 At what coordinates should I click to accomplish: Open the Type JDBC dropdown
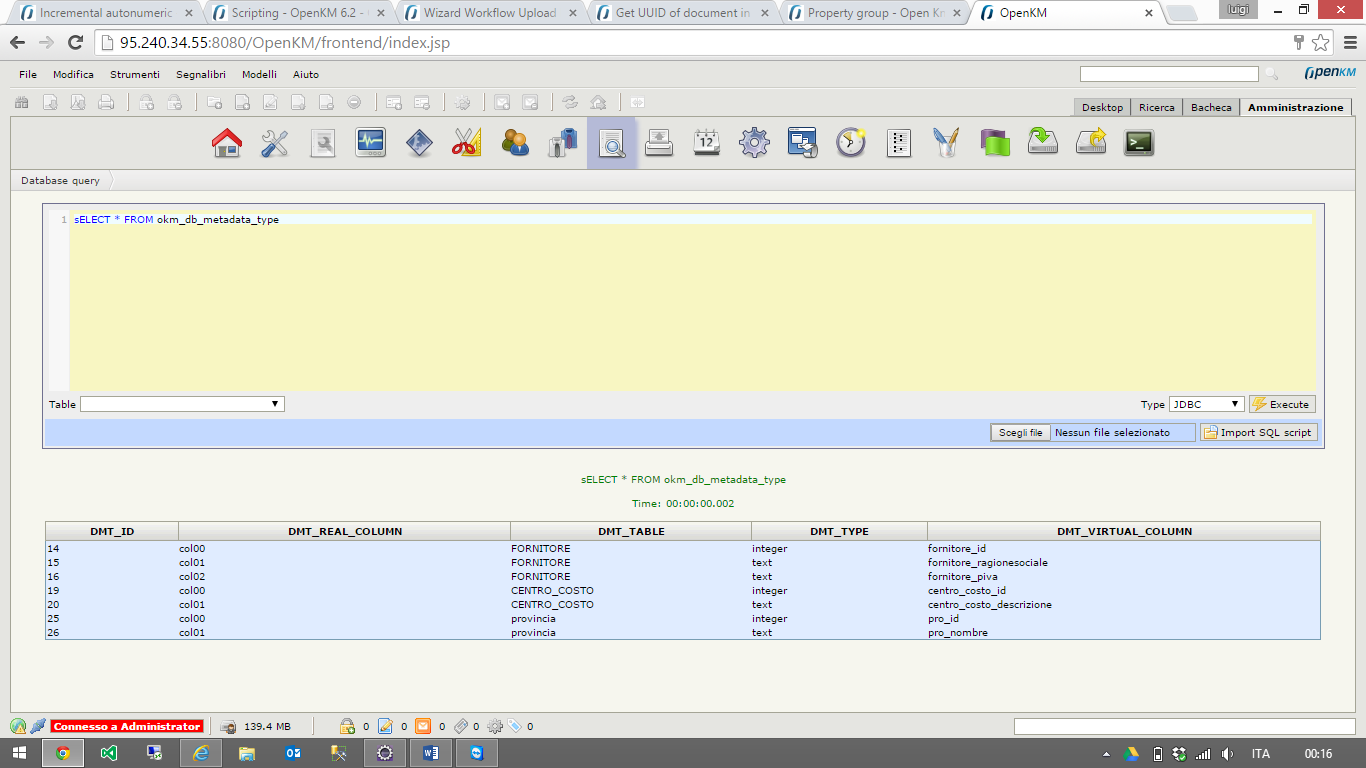pyautogui.click(x=1206, y=404)
